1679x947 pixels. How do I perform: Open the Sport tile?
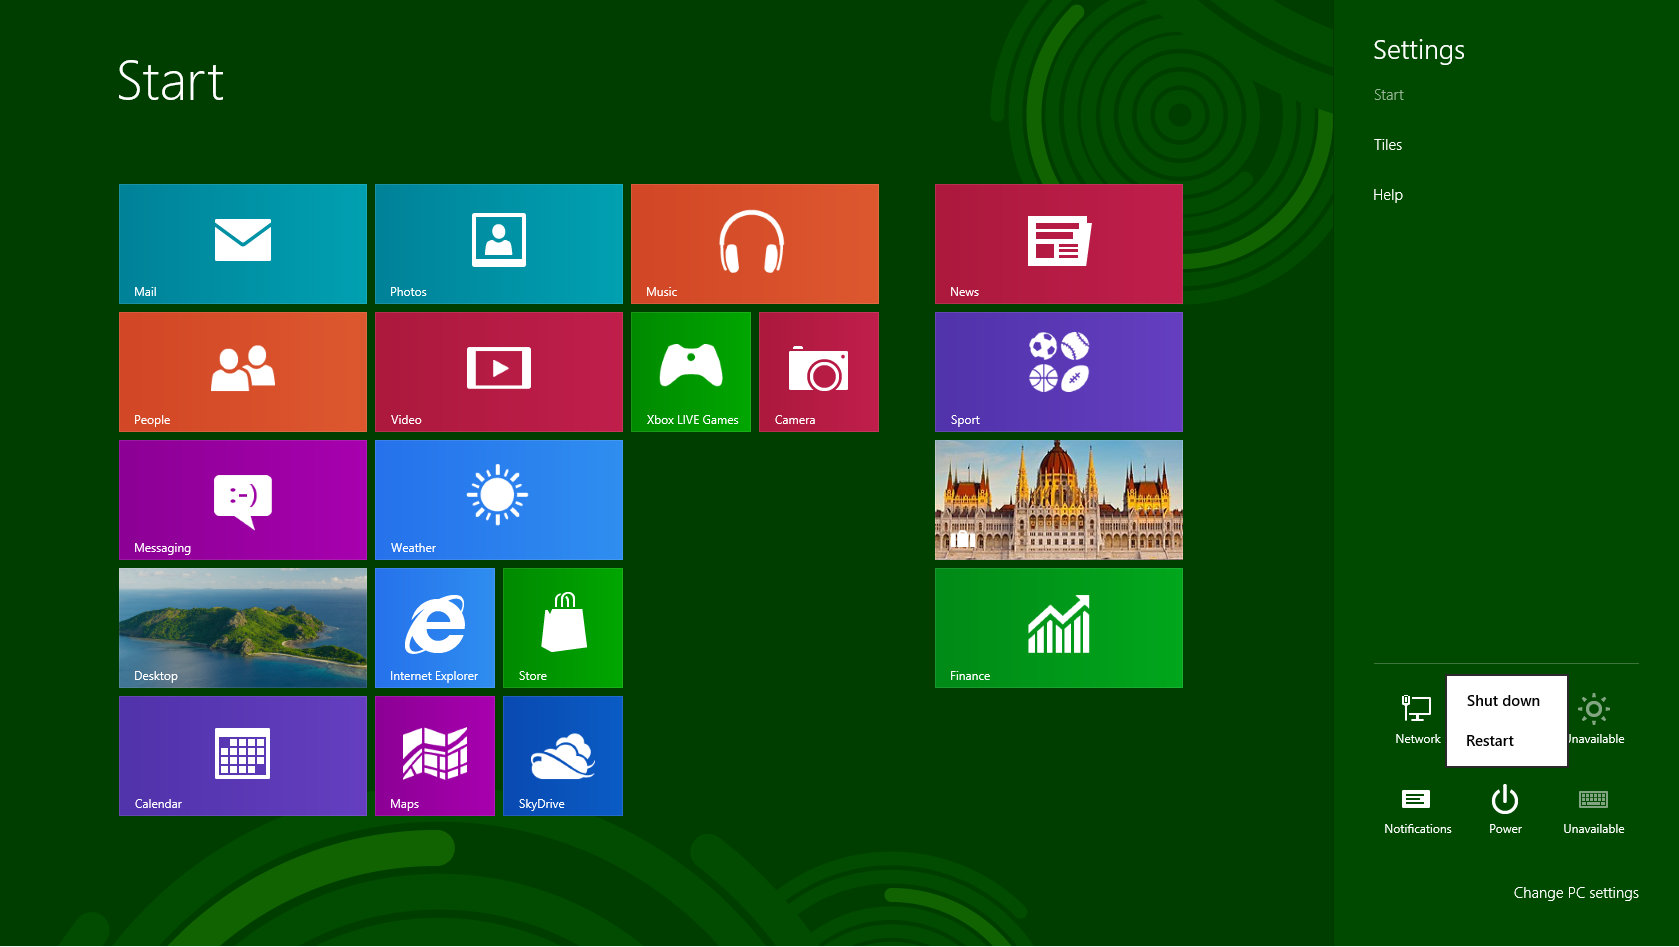coord(1059,372)
